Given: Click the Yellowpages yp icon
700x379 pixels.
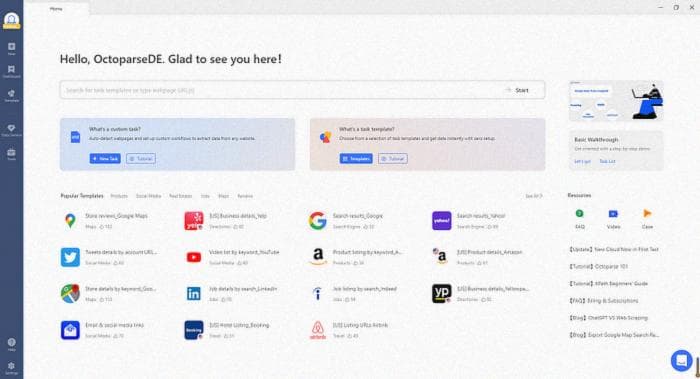Looking at the screenshot, I should click(x=442, y=293).
